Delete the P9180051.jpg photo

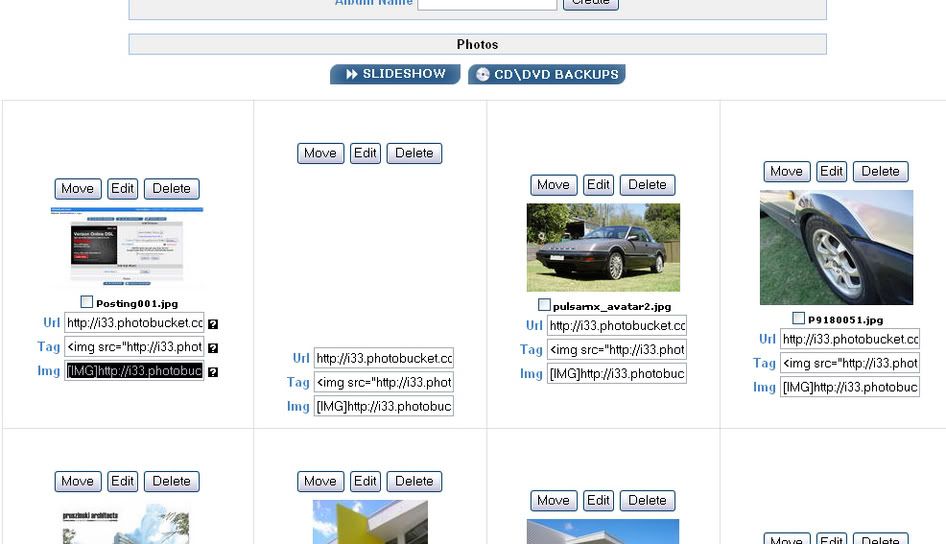coord(880,171)
